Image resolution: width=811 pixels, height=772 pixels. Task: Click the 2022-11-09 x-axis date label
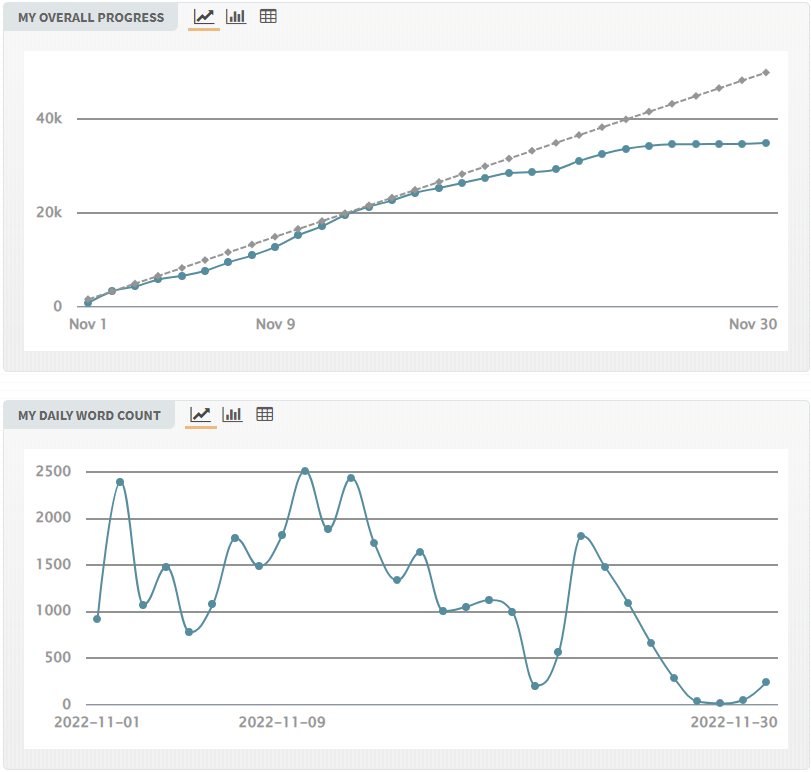(x=282, y=722)
